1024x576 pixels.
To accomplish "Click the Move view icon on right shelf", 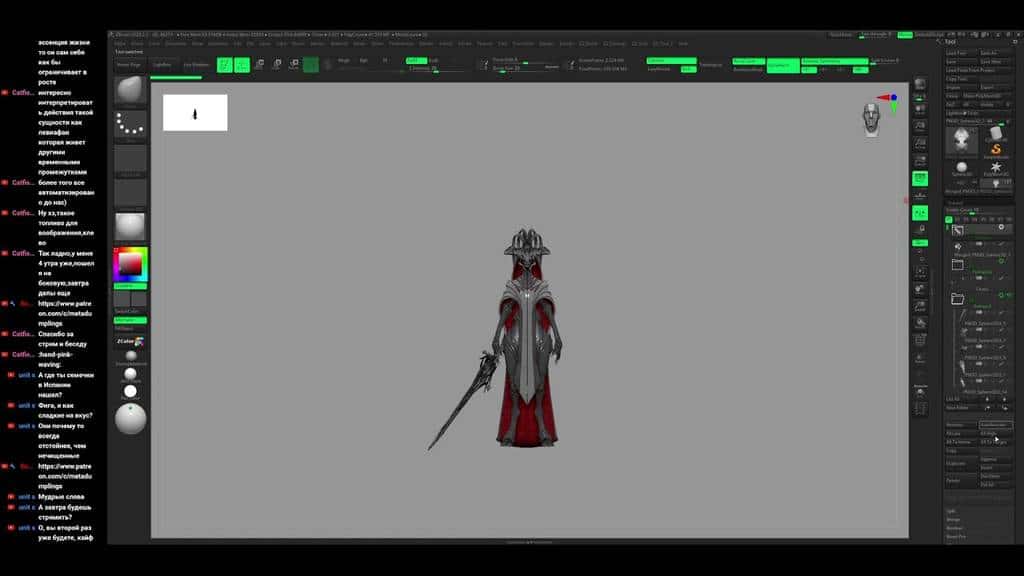I will [x=920, y=289].
